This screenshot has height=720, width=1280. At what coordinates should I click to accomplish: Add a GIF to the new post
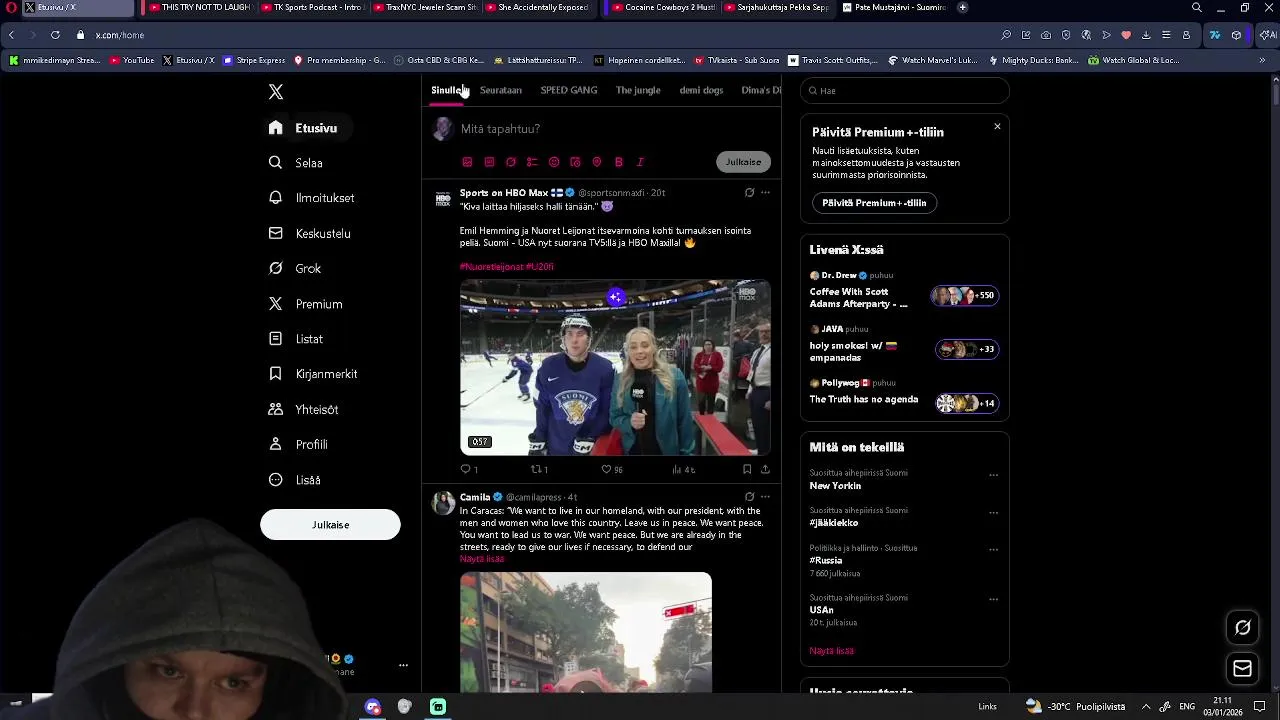(489, 162)
